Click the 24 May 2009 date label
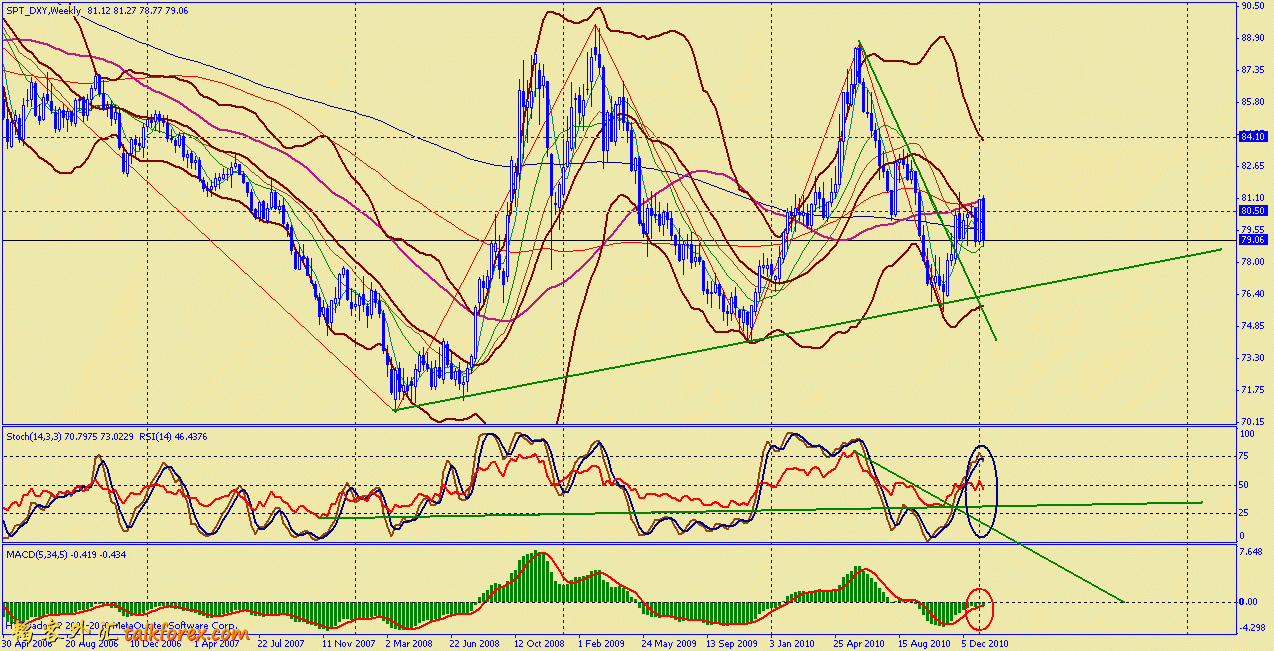Image resolution: width=1274 pixels, height=651 pixels. point(668,645)
